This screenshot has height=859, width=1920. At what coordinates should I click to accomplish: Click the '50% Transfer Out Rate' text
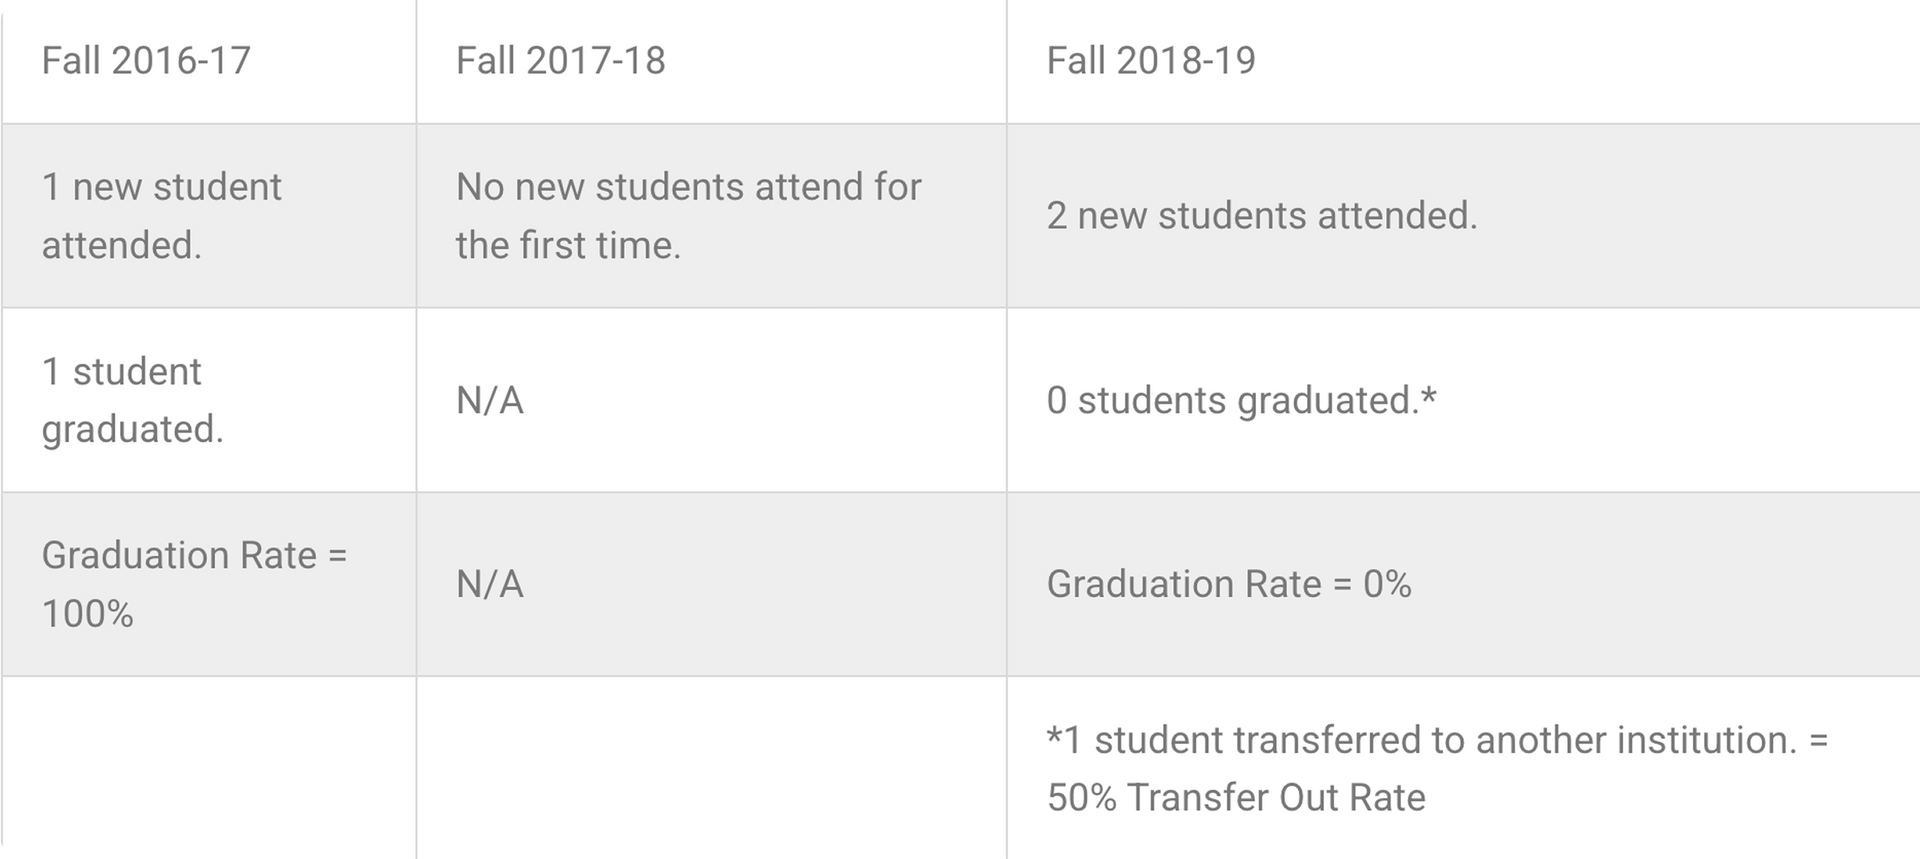coord(1236,798)
